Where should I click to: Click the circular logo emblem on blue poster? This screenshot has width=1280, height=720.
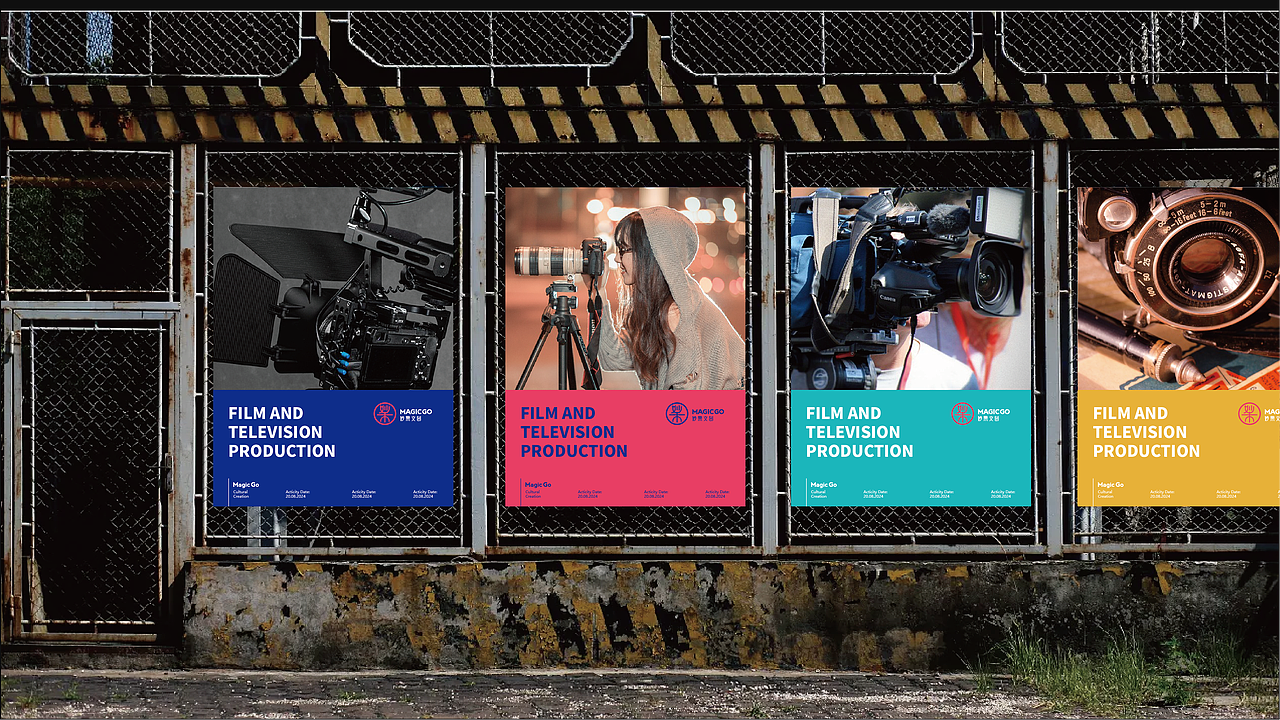pos(385,413)
